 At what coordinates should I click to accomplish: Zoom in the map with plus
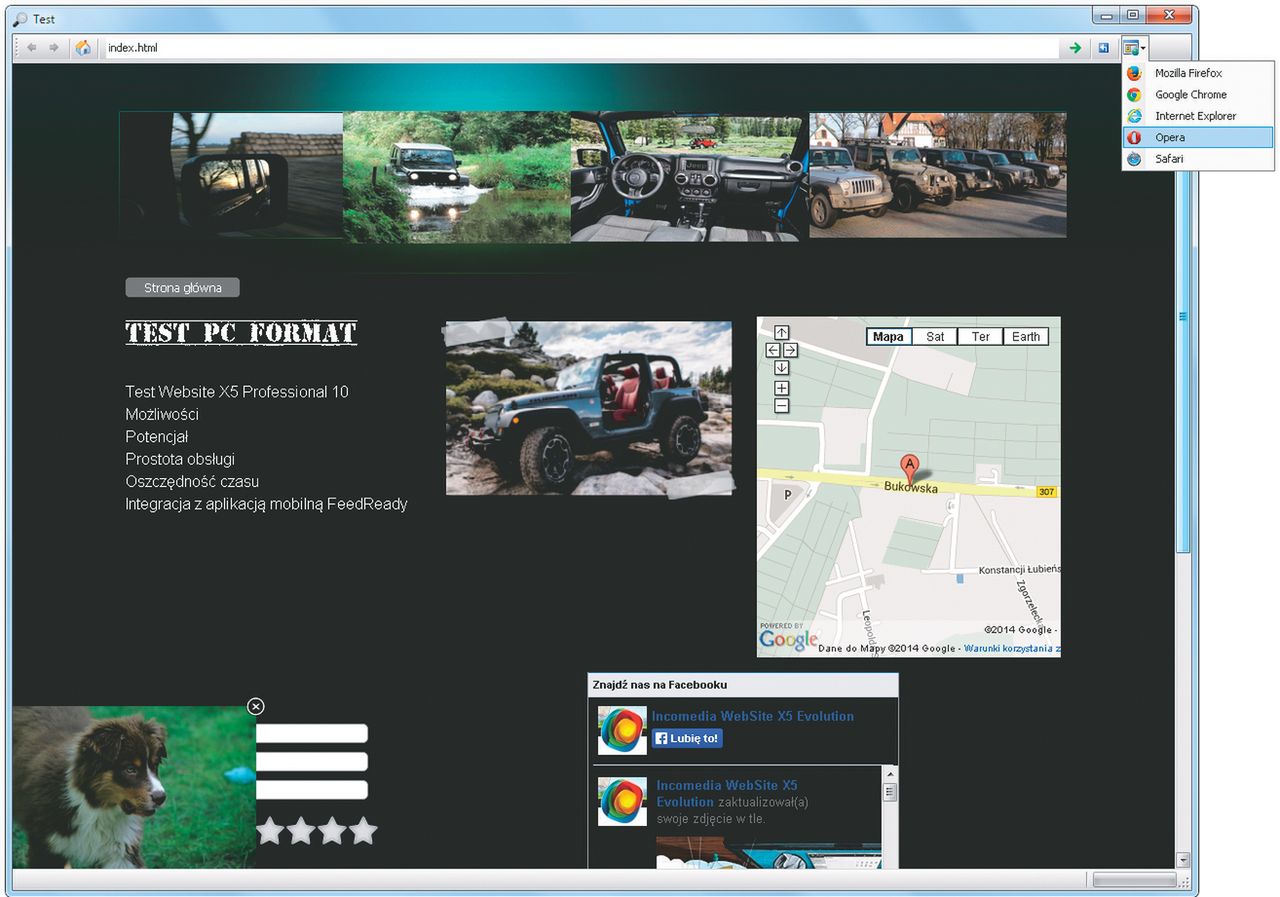782,388
